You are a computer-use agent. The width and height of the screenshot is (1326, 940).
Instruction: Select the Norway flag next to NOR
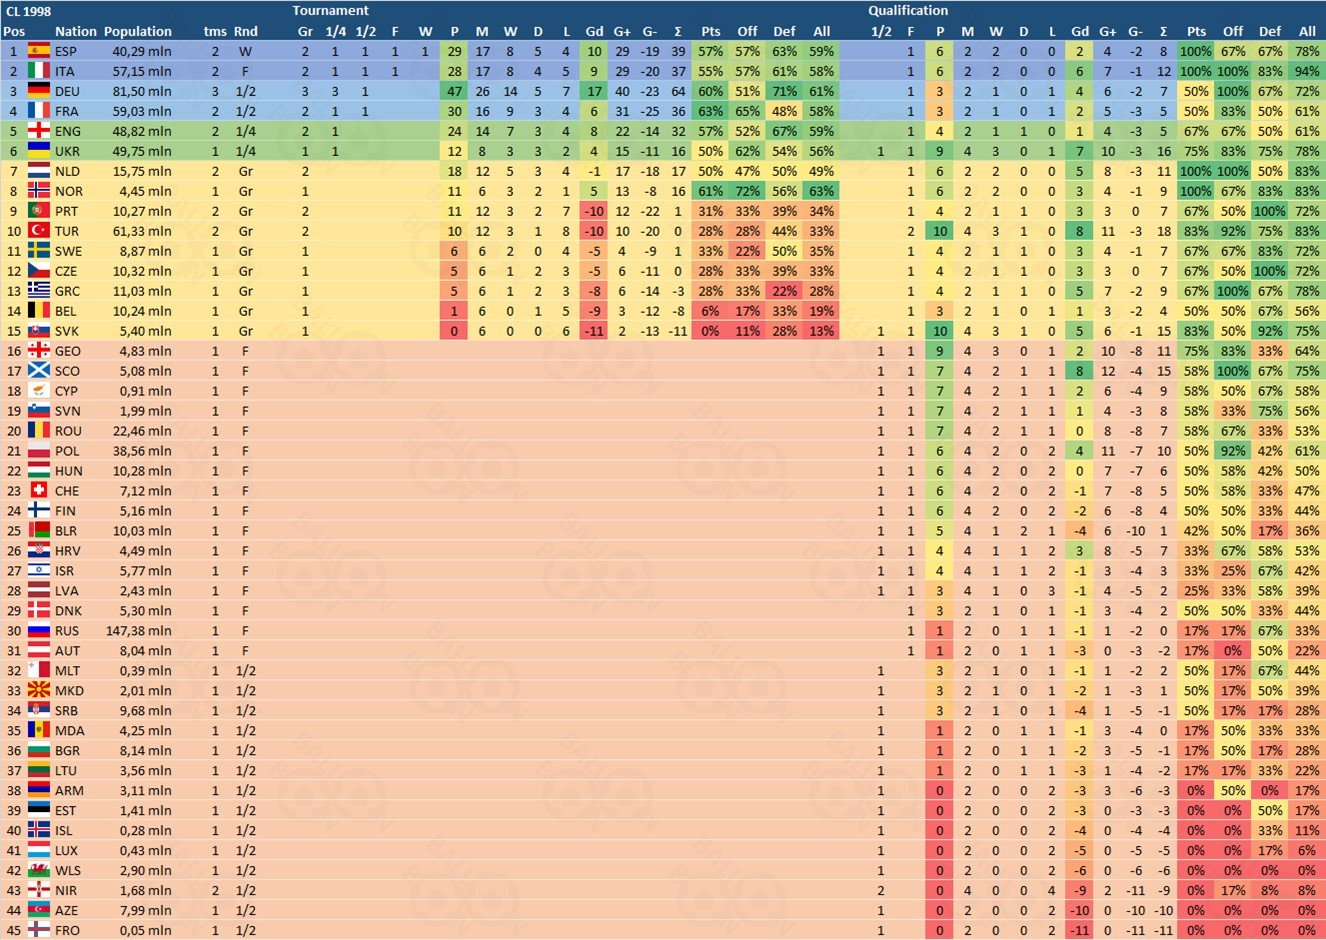click(x=39, y=191)
